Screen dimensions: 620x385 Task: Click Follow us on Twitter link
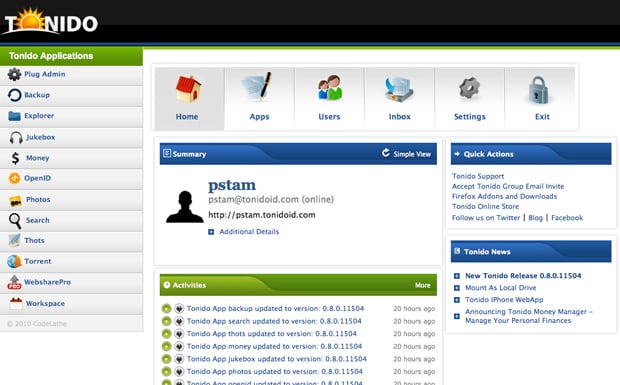click(x=486, y=218)
